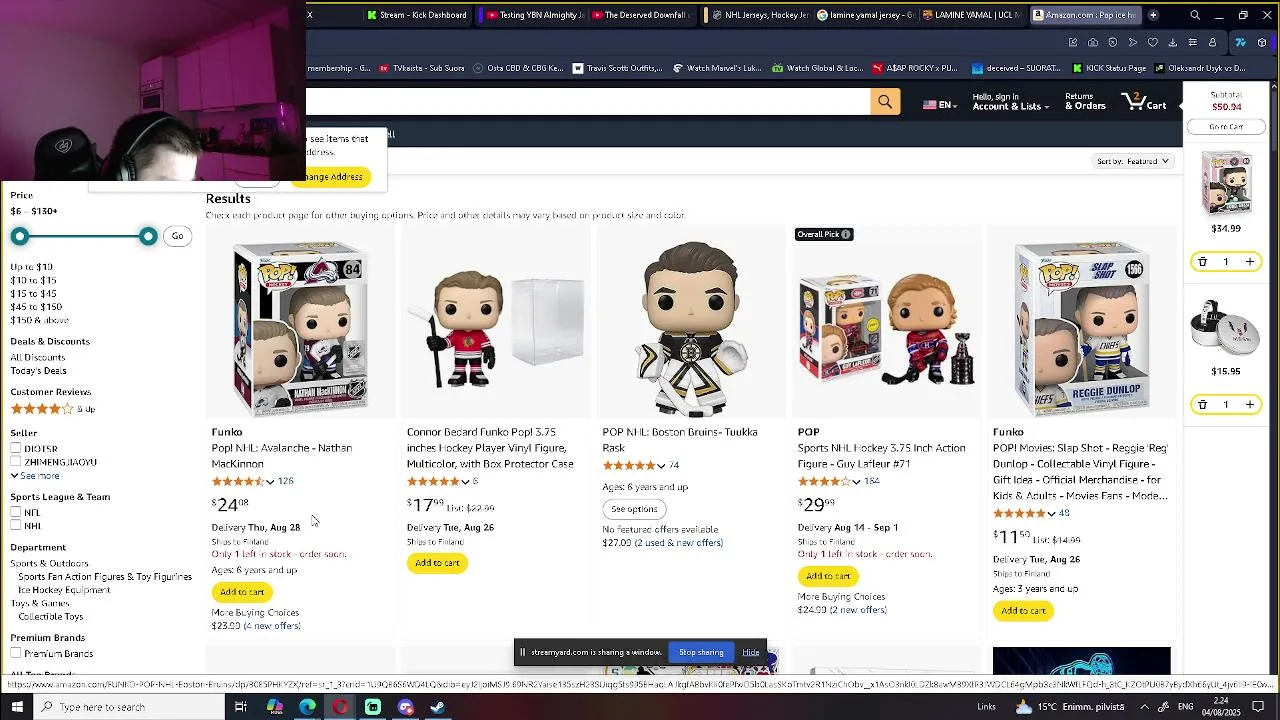Viewport: 1280px width, 720px height.
Task: Open Opera GX from the taskbar
Action: pos(340,707)
